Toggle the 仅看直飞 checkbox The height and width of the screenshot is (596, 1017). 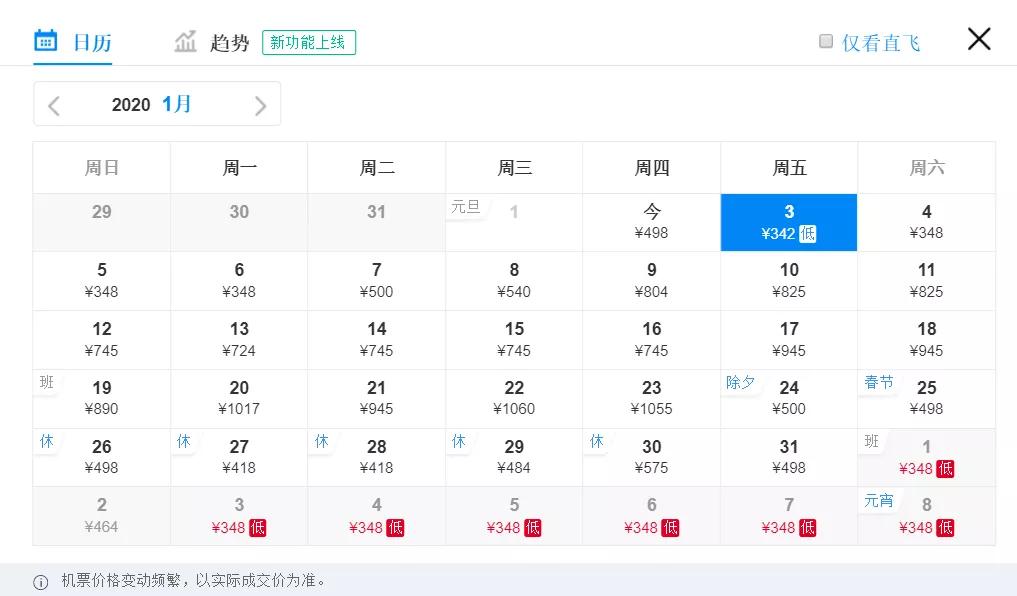(826, 41)
